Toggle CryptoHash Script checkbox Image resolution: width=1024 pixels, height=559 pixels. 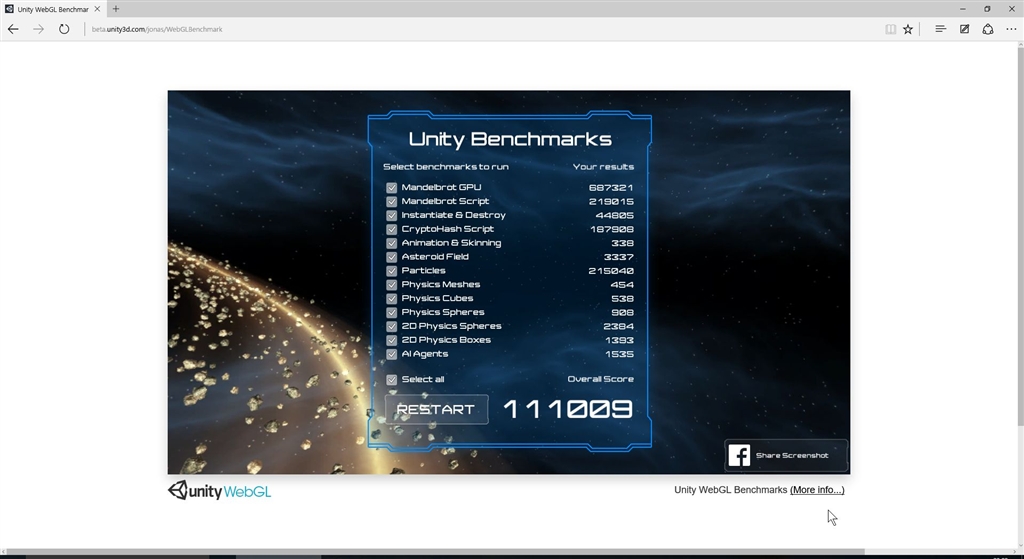(x=391, y=229)
